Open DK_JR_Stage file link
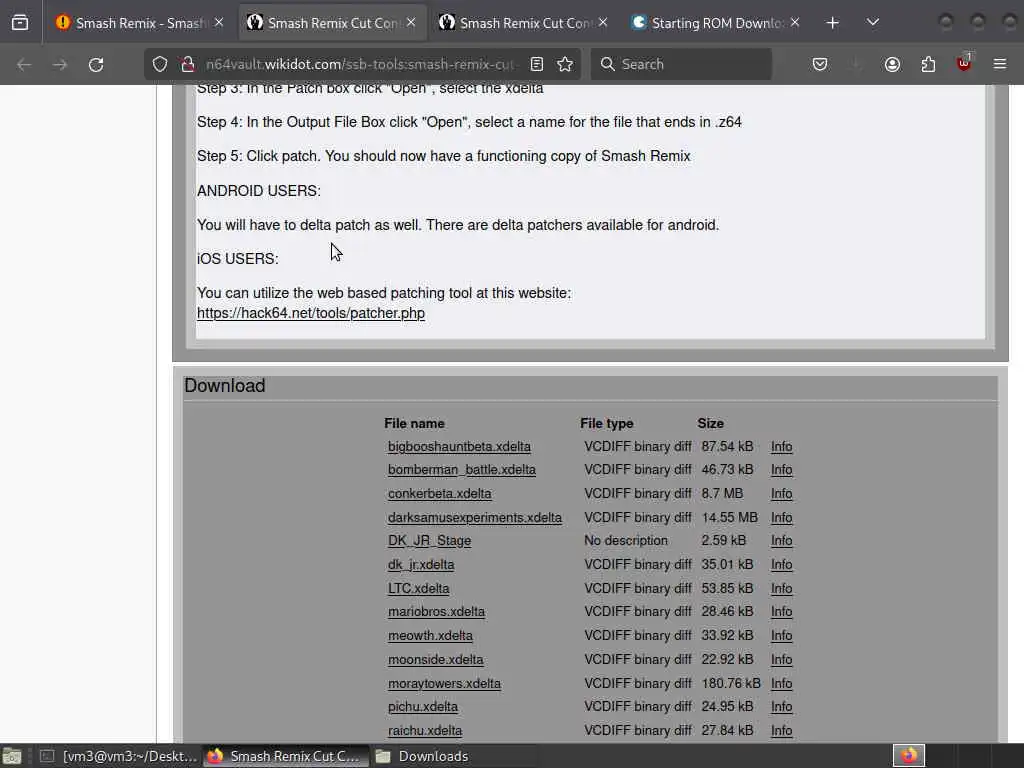The image size is (1024, 768). pyautogui.click(x=429, y=541)
